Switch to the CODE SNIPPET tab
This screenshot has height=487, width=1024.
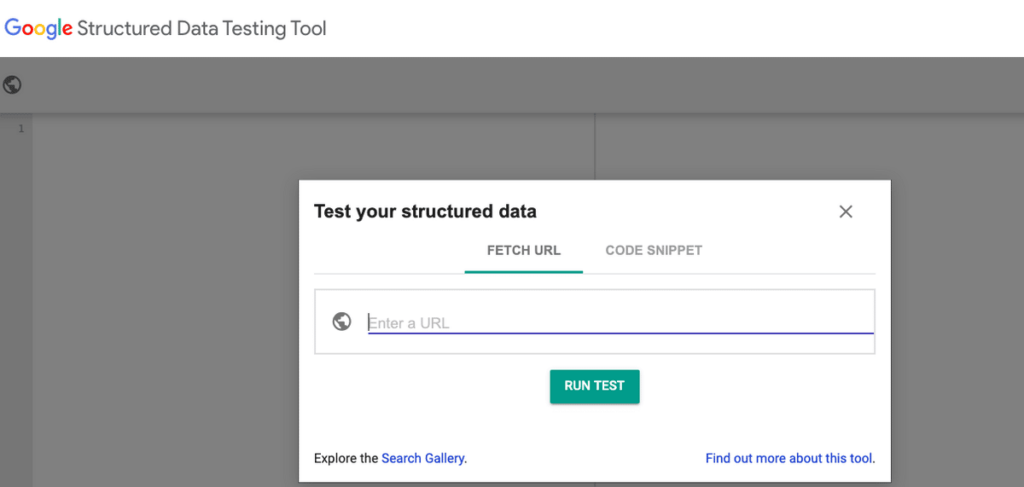point(654,251)
